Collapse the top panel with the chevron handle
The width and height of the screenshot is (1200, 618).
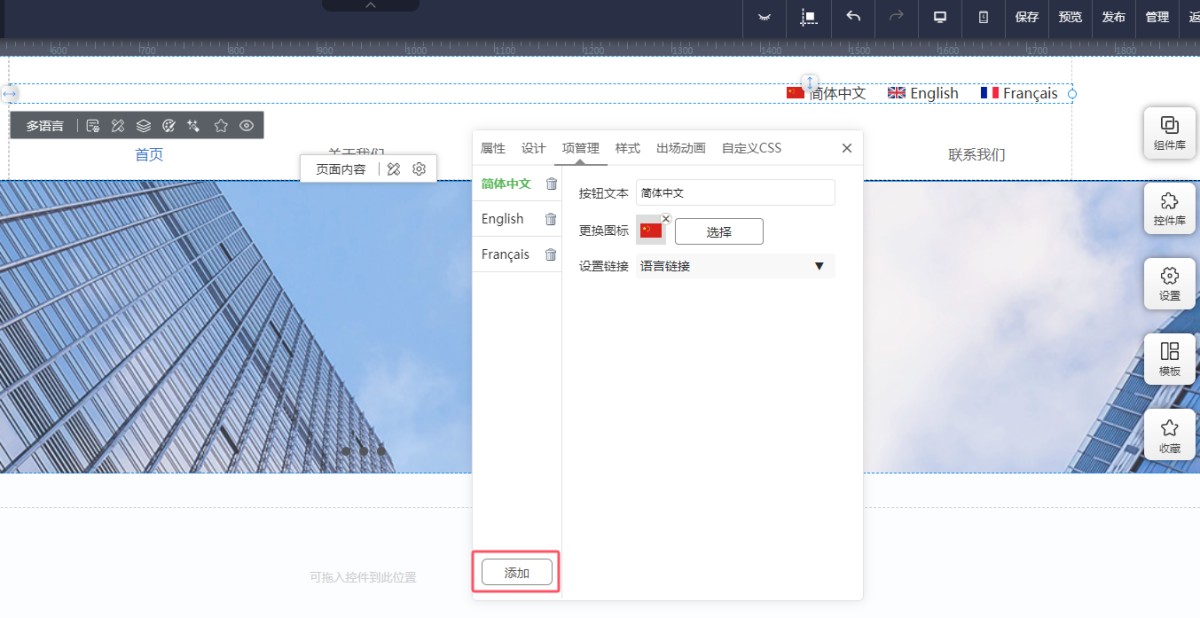(371, 5)
